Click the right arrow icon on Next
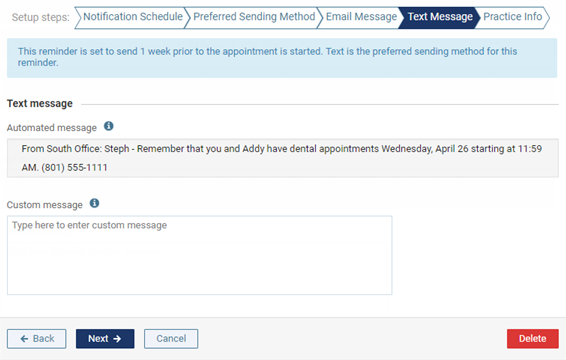Screen dimensions: 566x360 tap(117, 339)
